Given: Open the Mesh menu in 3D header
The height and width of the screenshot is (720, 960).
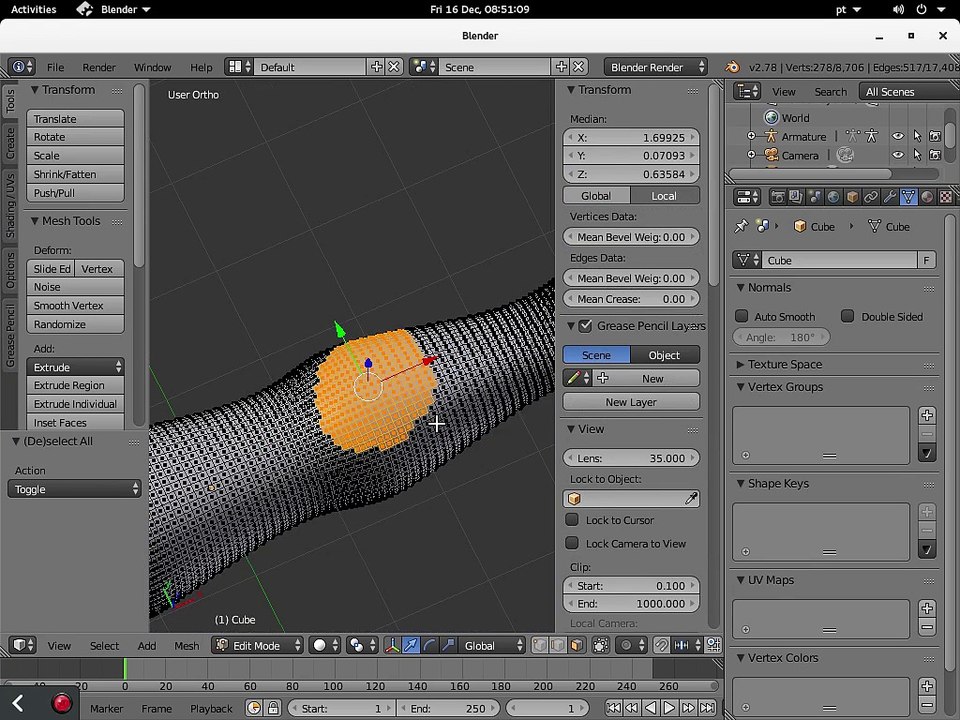Looking at the screenshot, I should click(186, 646).
